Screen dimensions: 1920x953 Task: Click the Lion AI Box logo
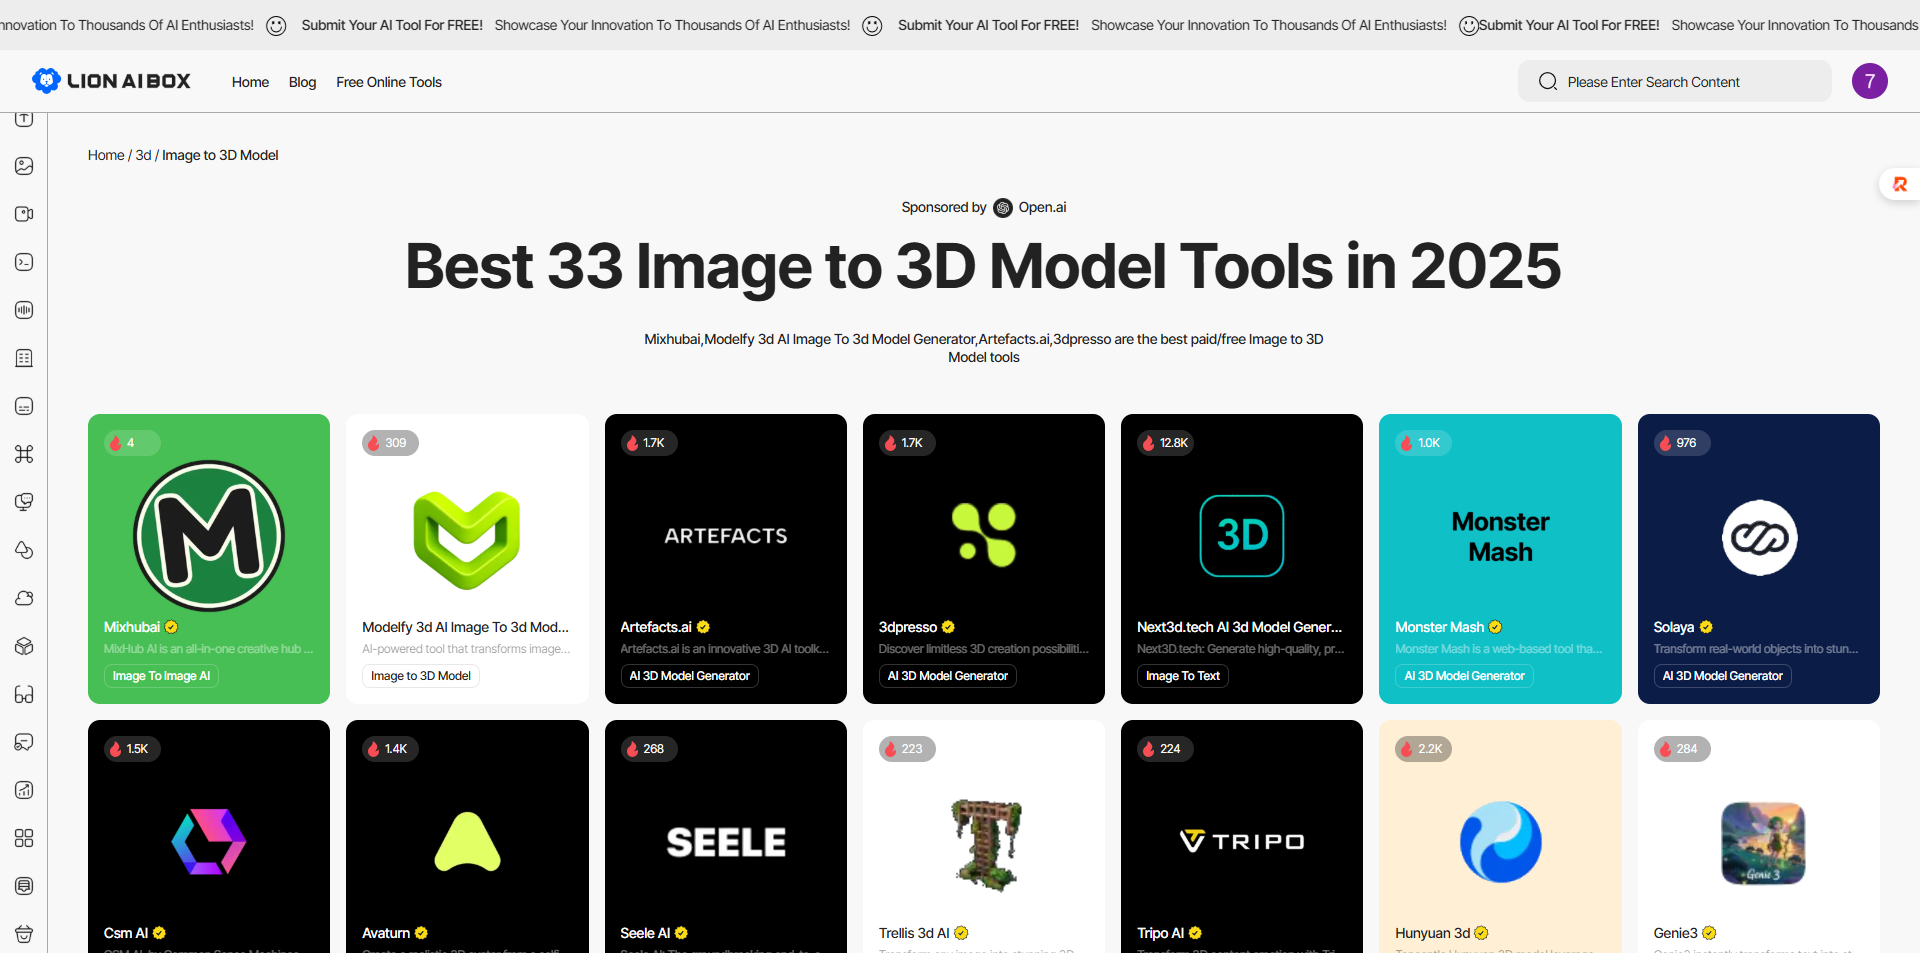[x=111, y=81]
